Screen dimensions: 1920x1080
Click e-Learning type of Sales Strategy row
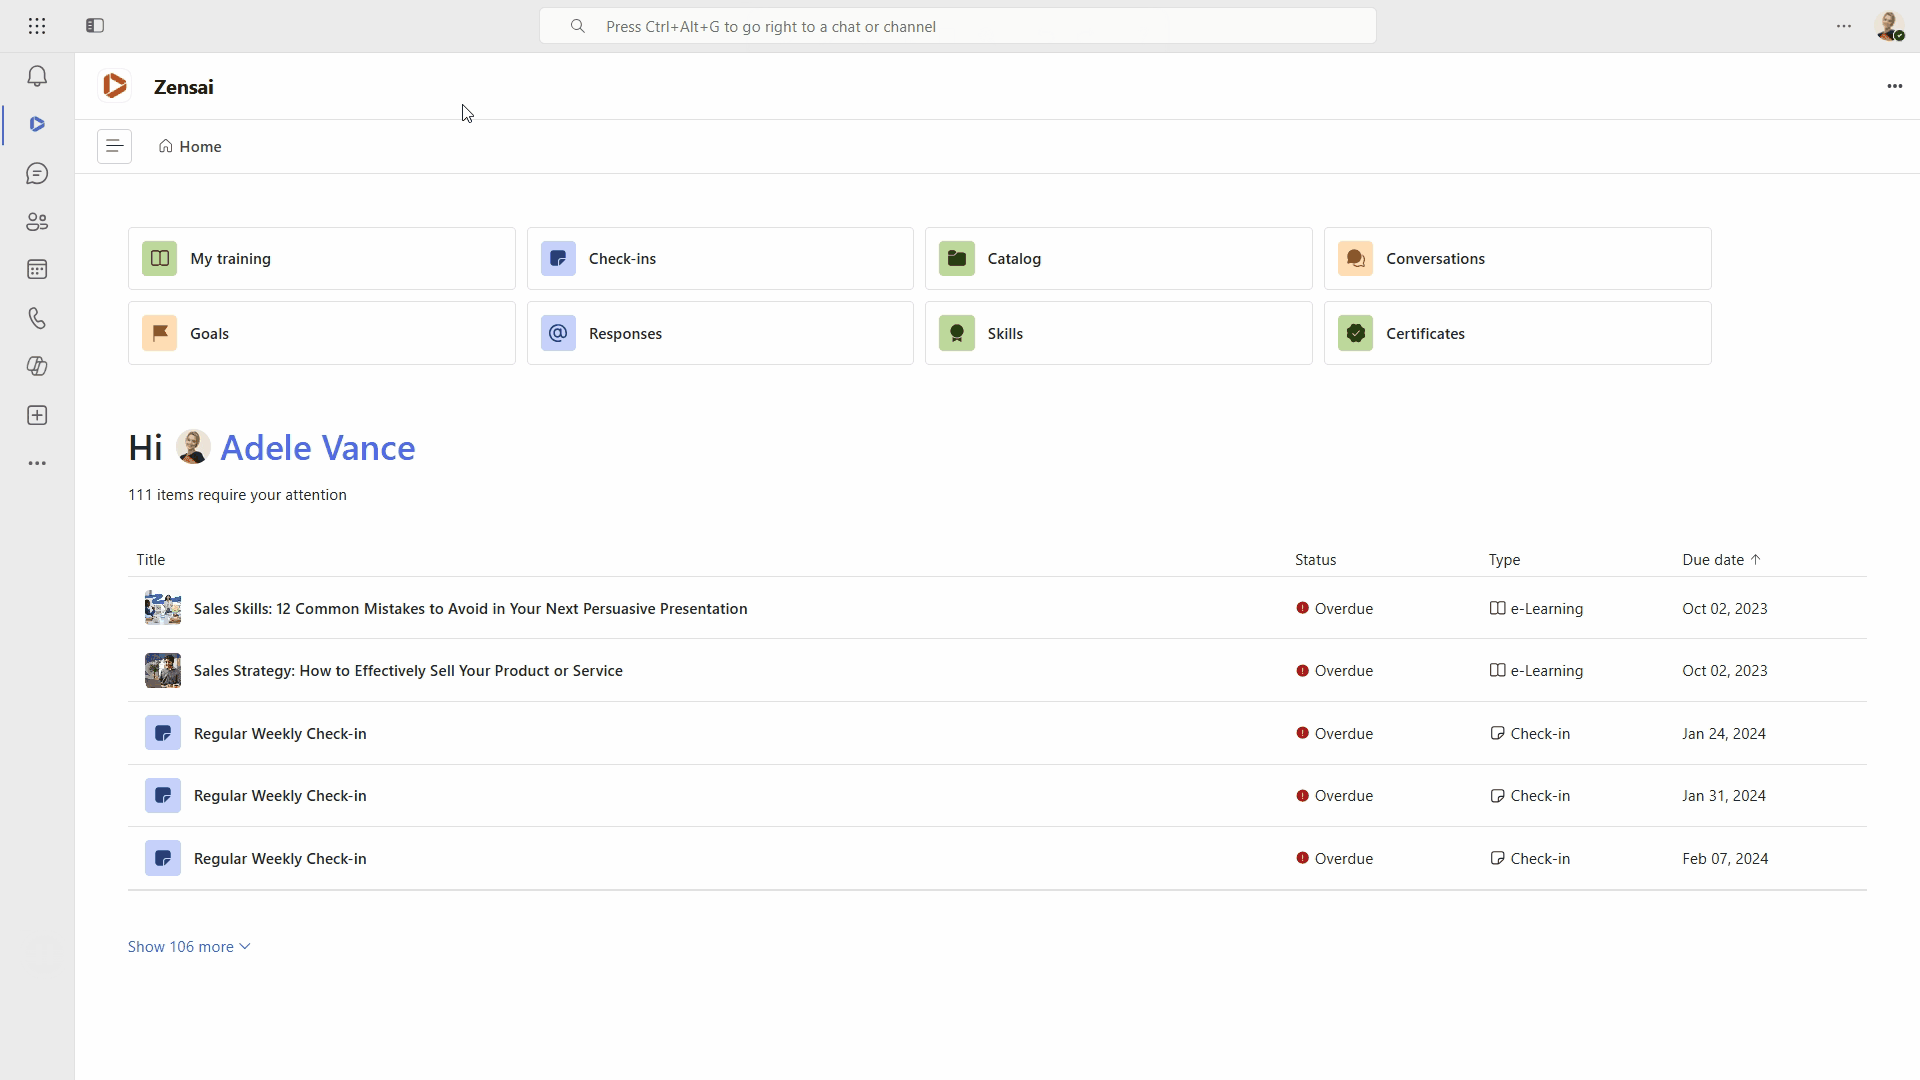1536,671
